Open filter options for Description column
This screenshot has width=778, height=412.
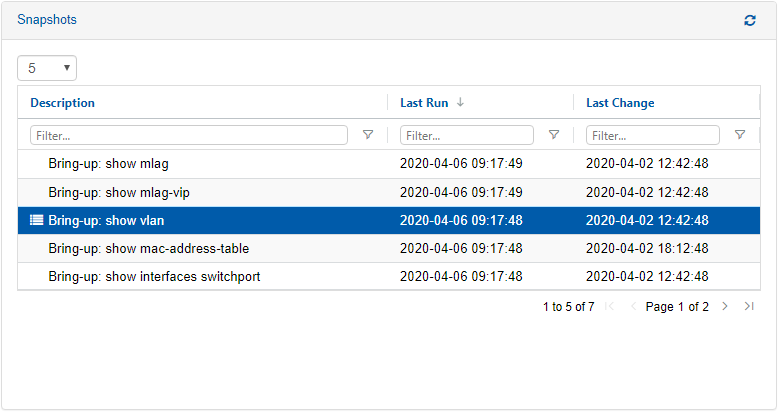point(368,135)
